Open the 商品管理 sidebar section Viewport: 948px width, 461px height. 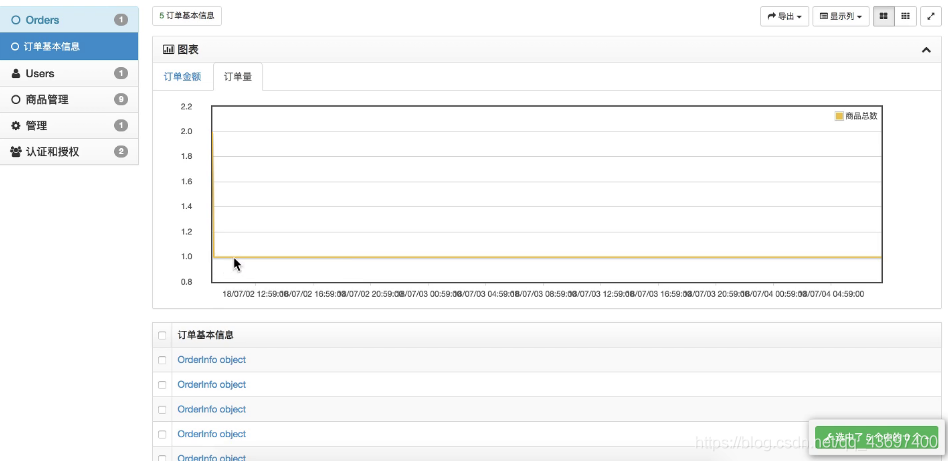click(x=69, y=99)
